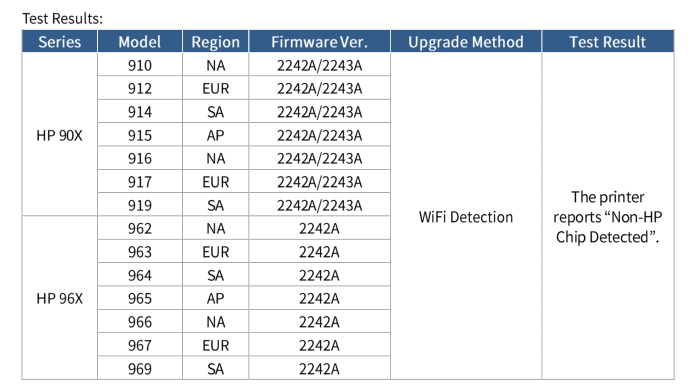This screenshot has width=695, height=391.
Task: Click model 910 cell
Action: pyautogui.click(x=140, y=65)
